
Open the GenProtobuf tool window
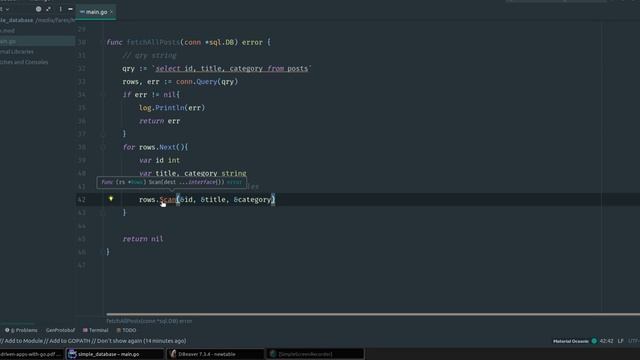(x=60, y=330)
